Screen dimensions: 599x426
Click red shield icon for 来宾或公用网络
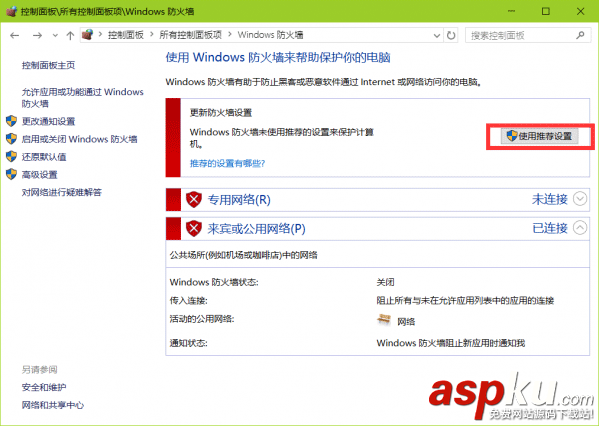(x=194, y=228)
